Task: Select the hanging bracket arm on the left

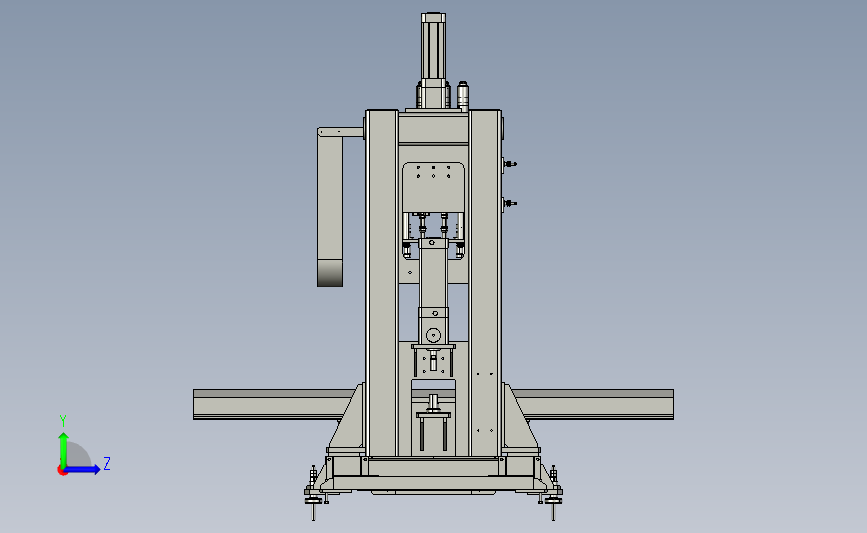Action: tap(330, 207)
